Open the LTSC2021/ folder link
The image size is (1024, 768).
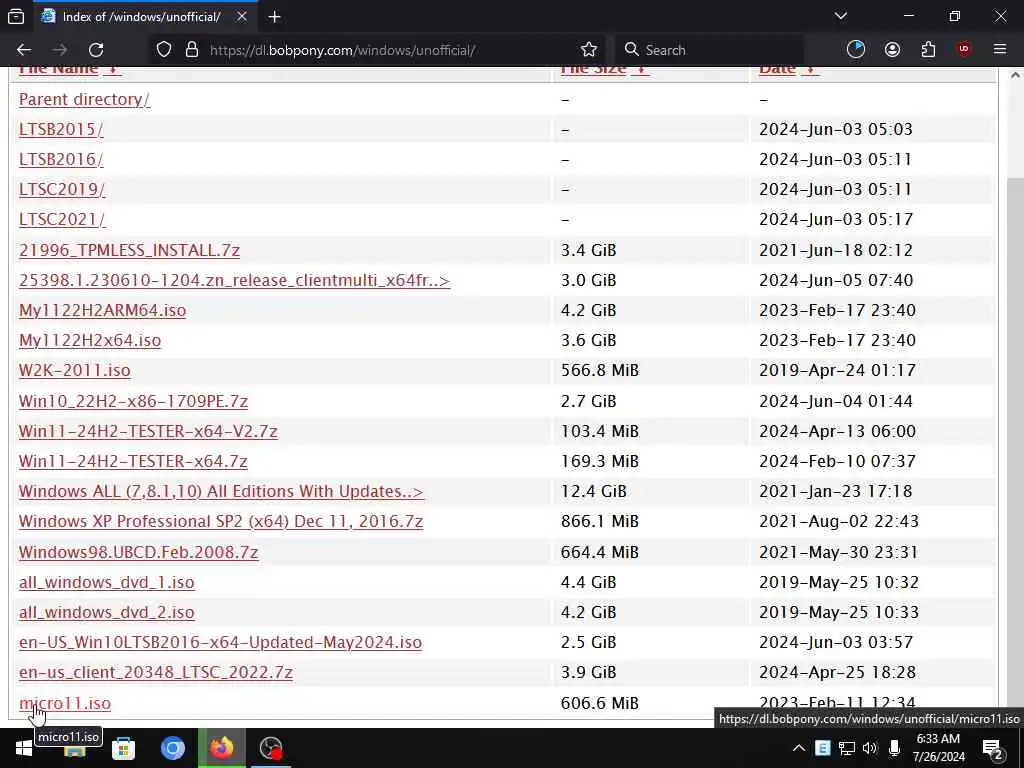coord(62,219)
